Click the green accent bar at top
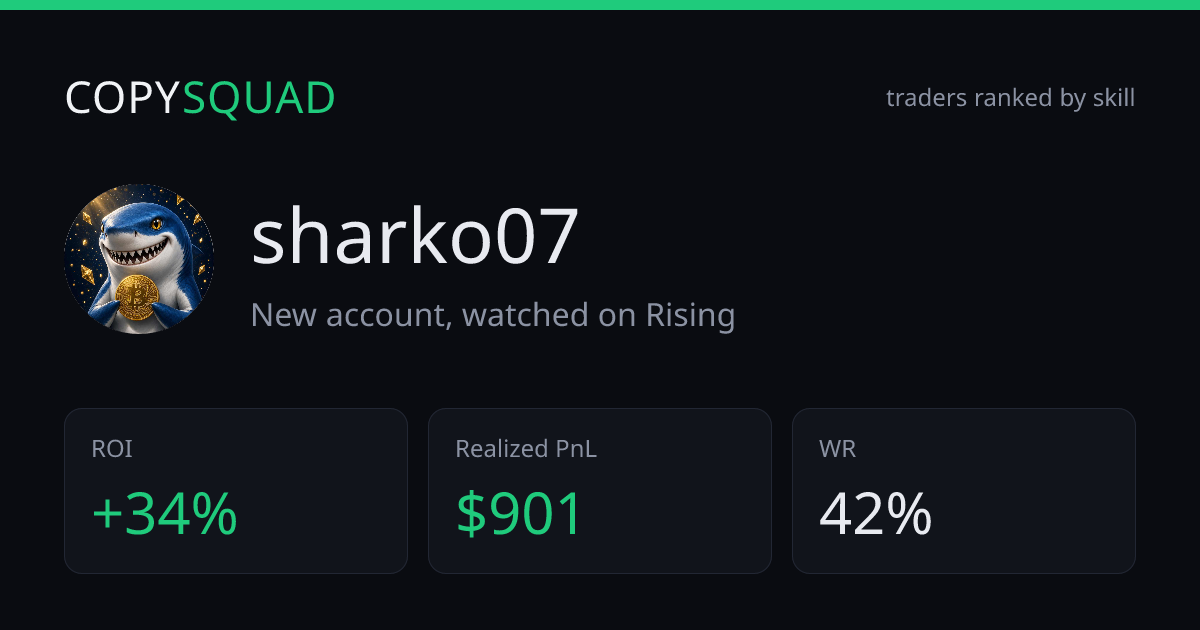Viewport: 1200px width, 630px height. 600,5
